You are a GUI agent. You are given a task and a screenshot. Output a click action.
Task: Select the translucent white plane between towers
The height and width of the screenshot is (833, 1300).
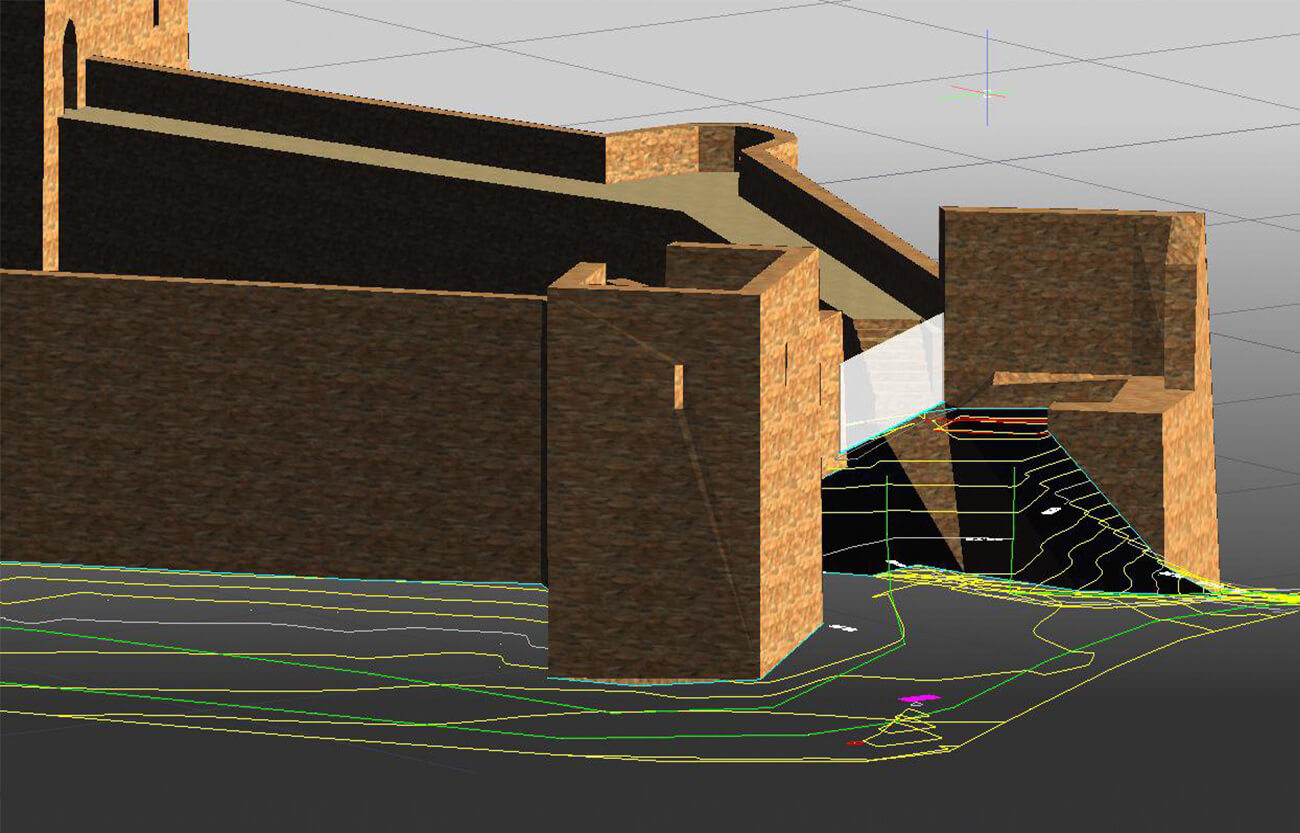(x=892, y=381)
